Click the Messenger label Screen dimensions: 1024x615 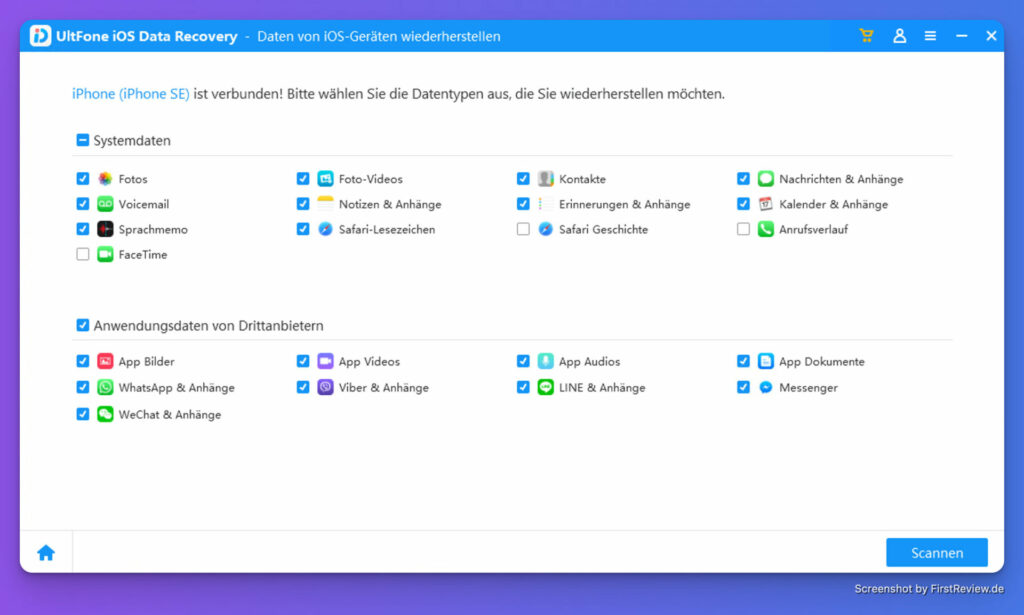pos(808,388)
